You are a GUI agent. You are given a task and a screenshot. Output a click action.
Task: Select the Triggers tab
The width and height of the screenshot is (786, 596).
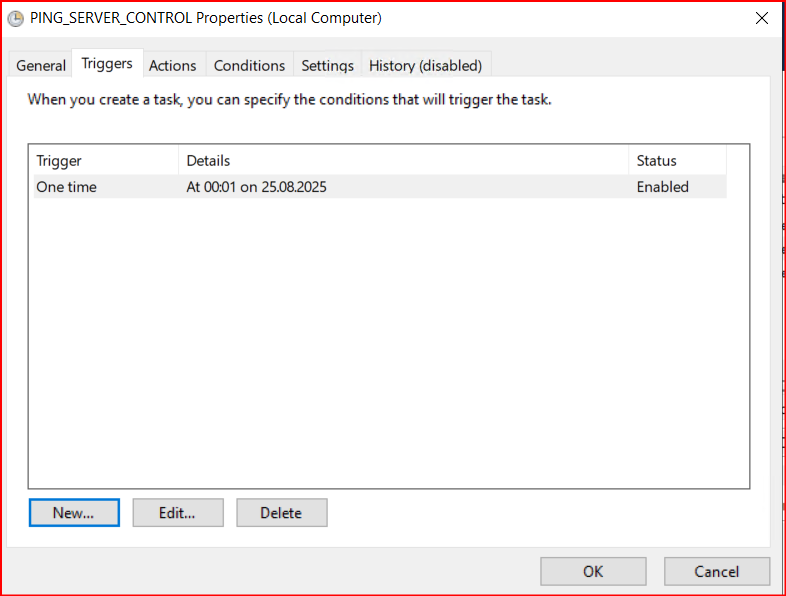(x=107, y=64)
